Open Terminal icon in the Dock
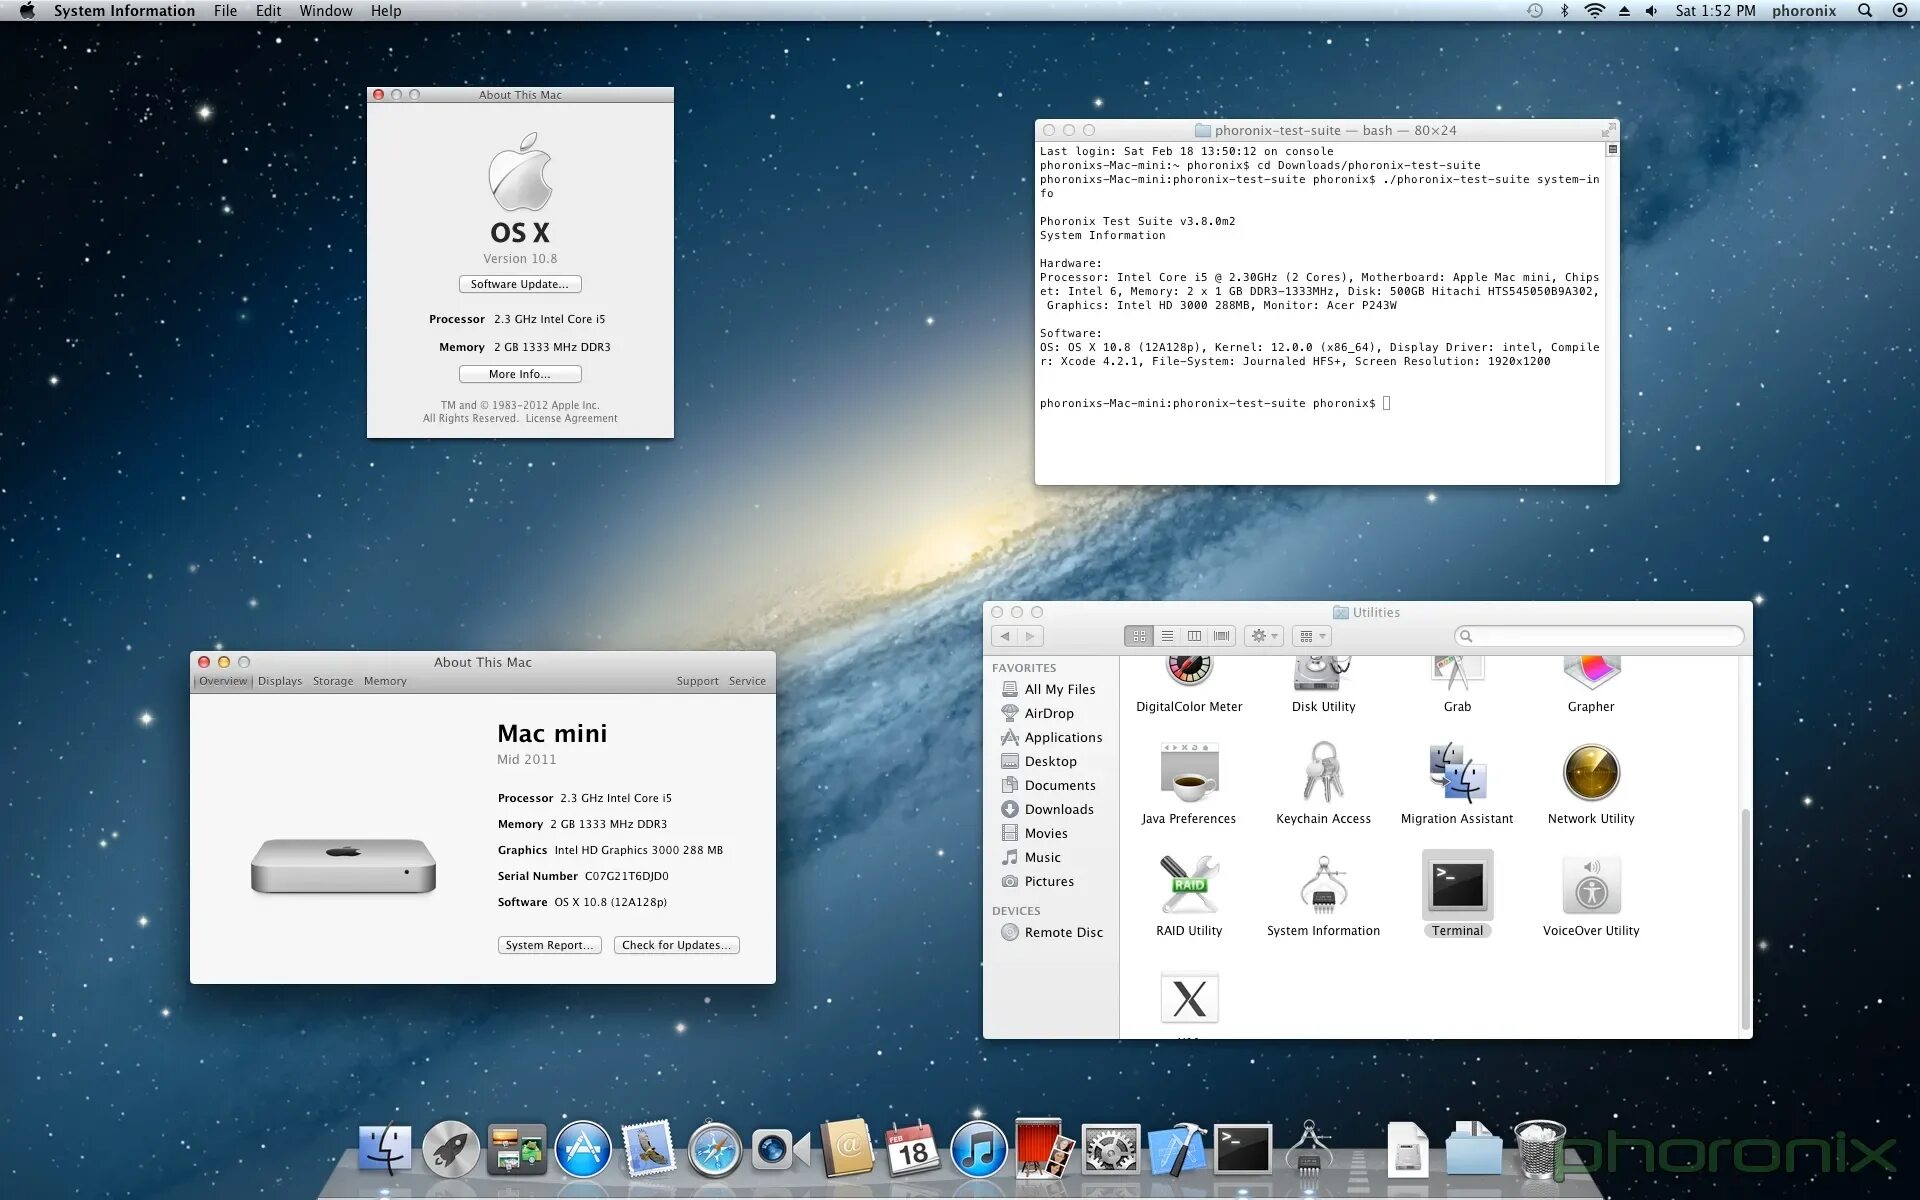This screenshot has width=1920, height=1200. pyautogui.click(x=1242, y=1150)
